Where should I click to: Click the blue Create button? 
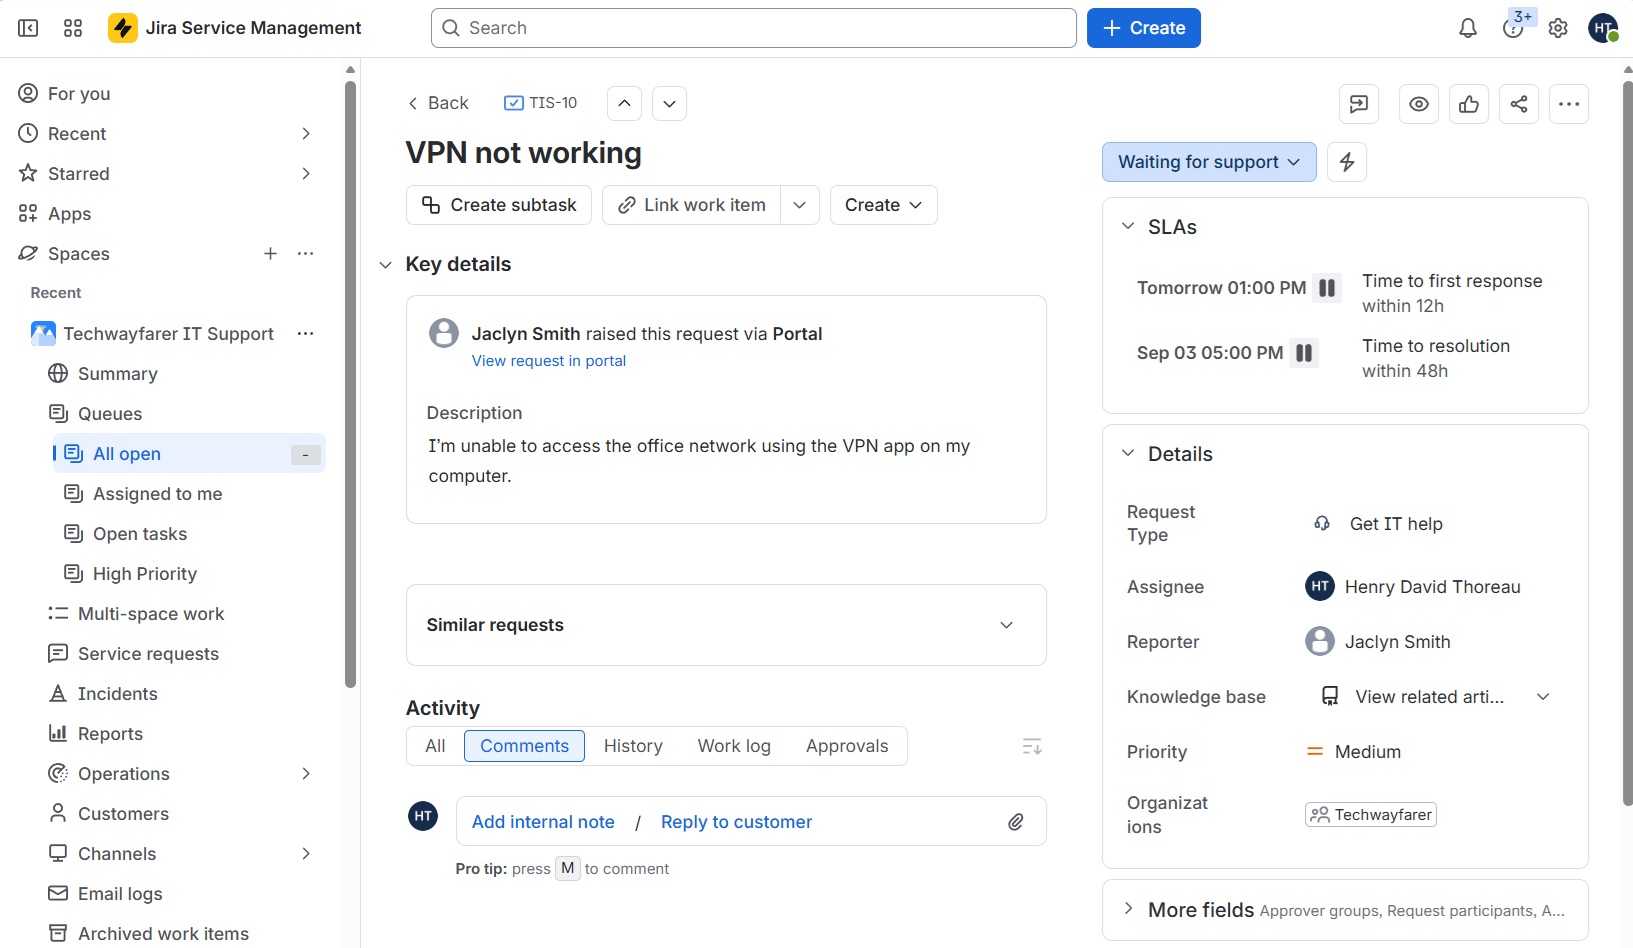pos(1144,28)
